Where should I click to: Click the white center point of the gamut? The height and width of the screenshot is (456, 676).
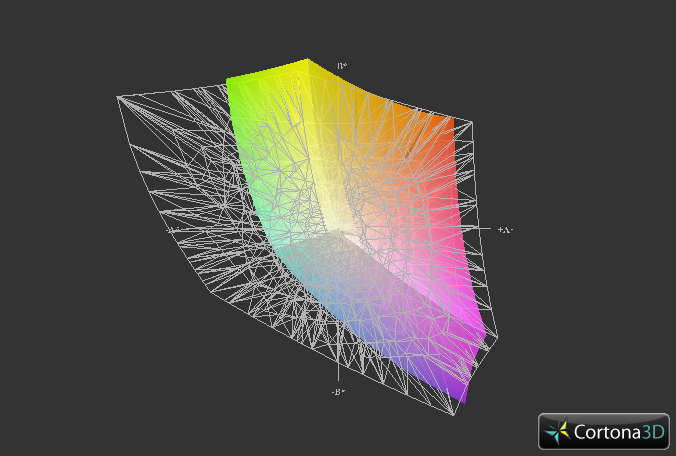coord(342,232)
